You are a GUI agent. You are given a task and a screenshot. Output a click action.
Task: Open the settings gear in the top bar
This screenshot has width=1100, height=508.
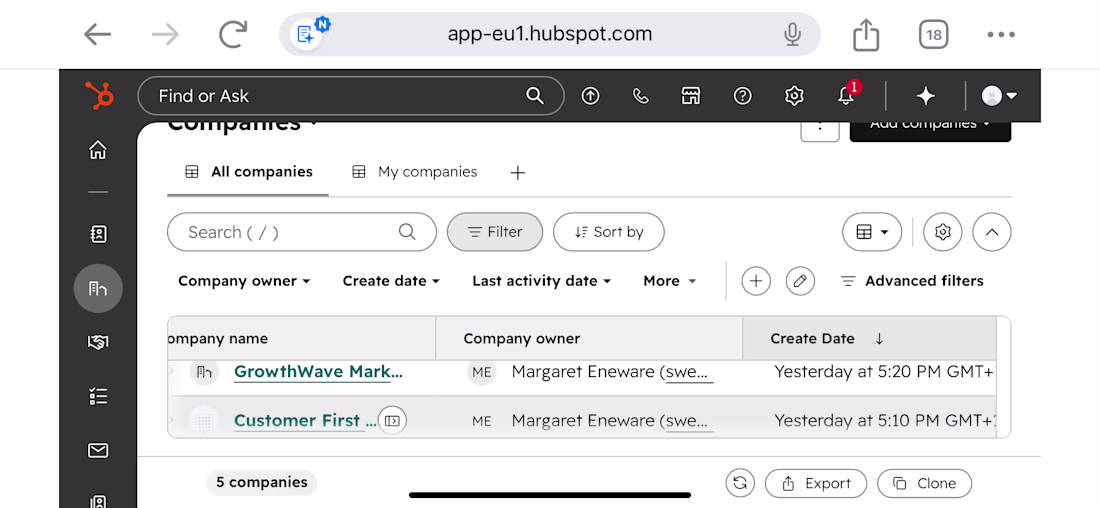[x=793, y=96]
